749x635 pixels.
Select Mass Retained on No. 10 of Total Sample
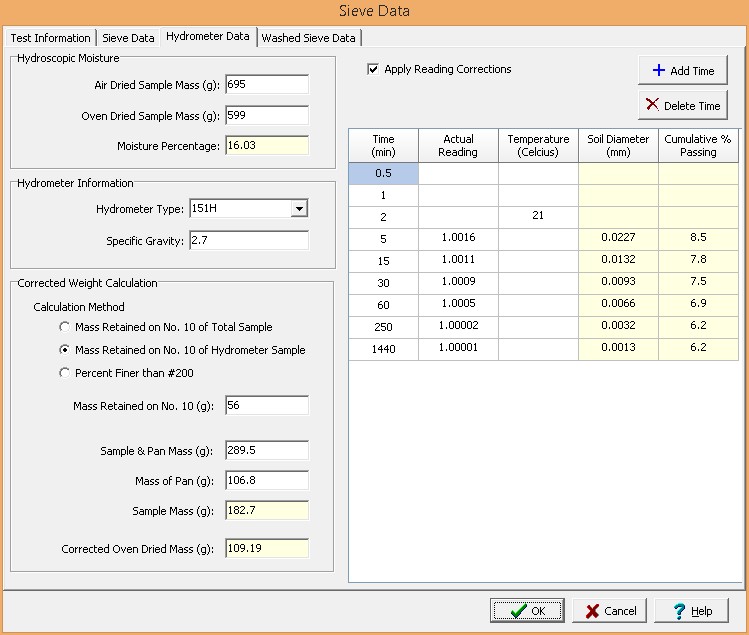pyautogui.click(x=65, y=327)
